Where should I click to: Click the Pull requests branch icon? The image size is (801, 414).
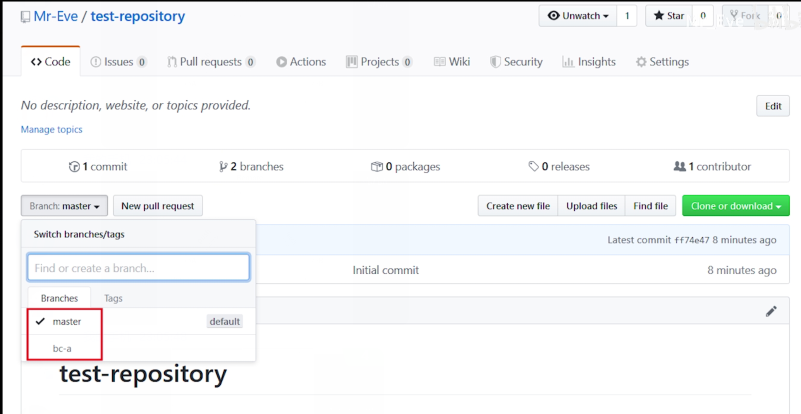point(172,62)
